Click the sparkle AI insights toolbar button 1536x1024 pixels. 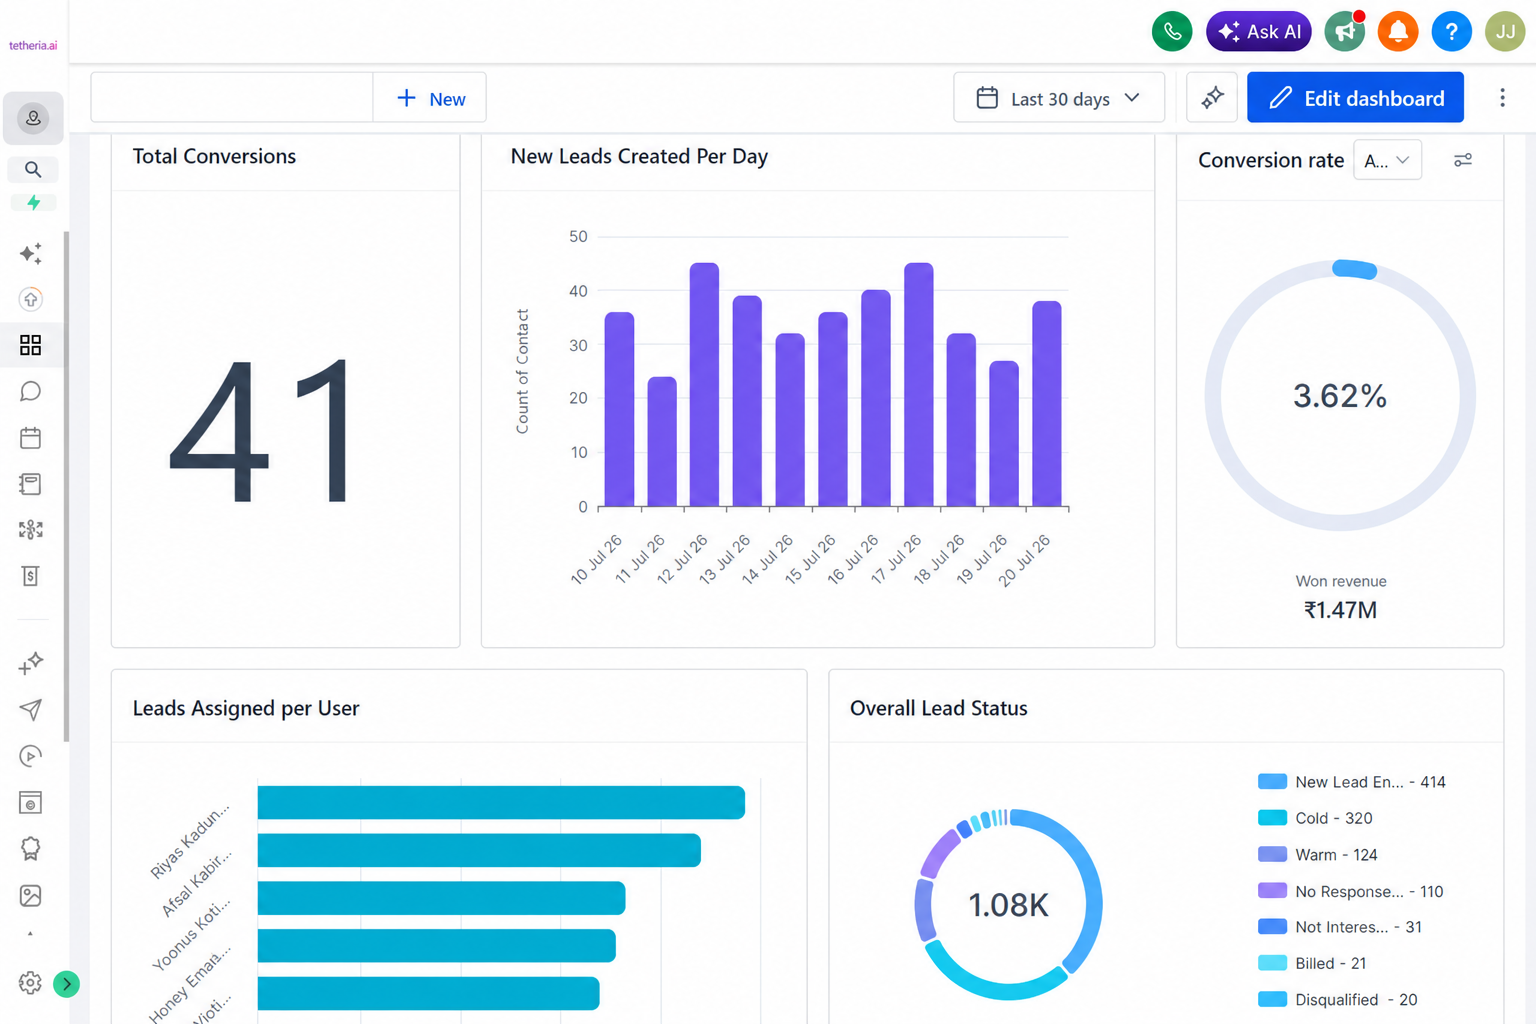coord(1212,98)
